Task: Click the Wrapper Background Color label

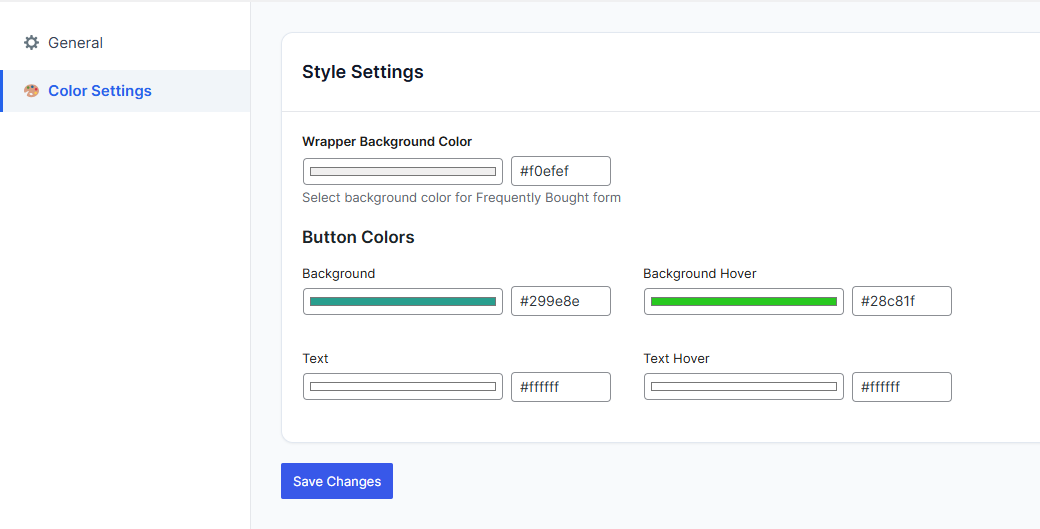Action: click(387, 142)
